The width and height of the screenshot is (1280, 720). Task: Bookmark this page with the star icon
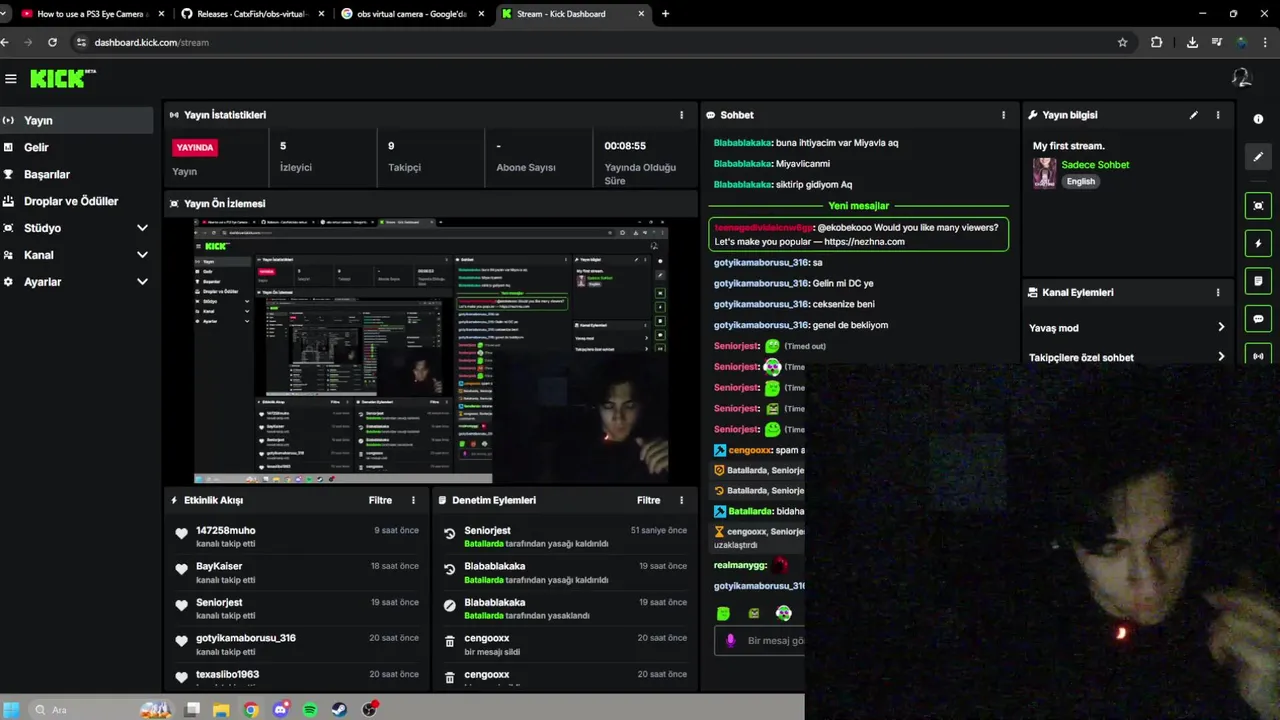pos(1122,42)
